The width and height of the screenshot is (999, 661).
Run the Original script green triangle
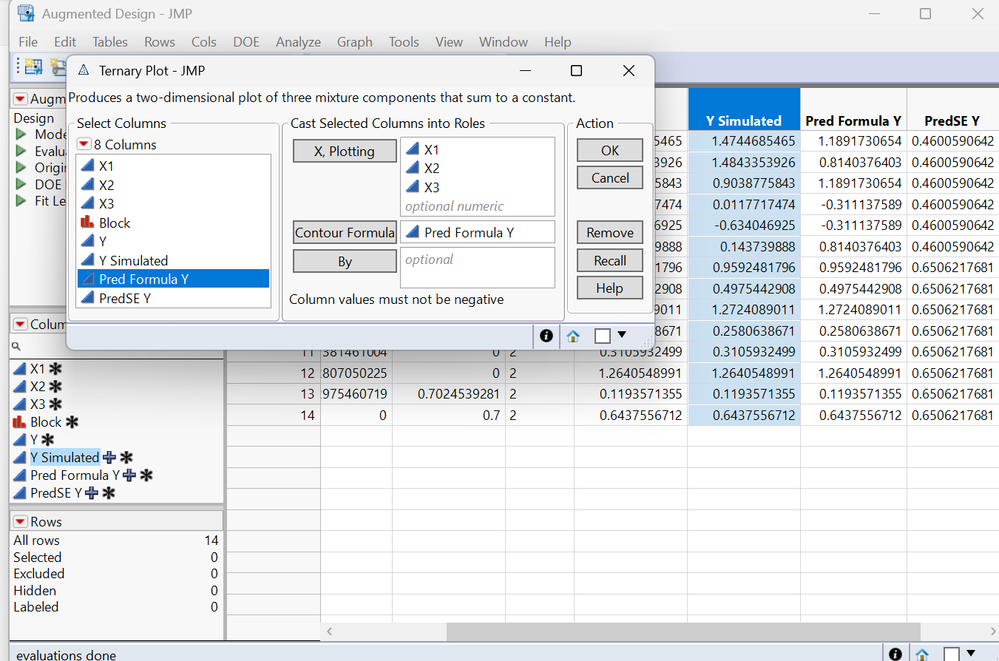click(21, 168)
